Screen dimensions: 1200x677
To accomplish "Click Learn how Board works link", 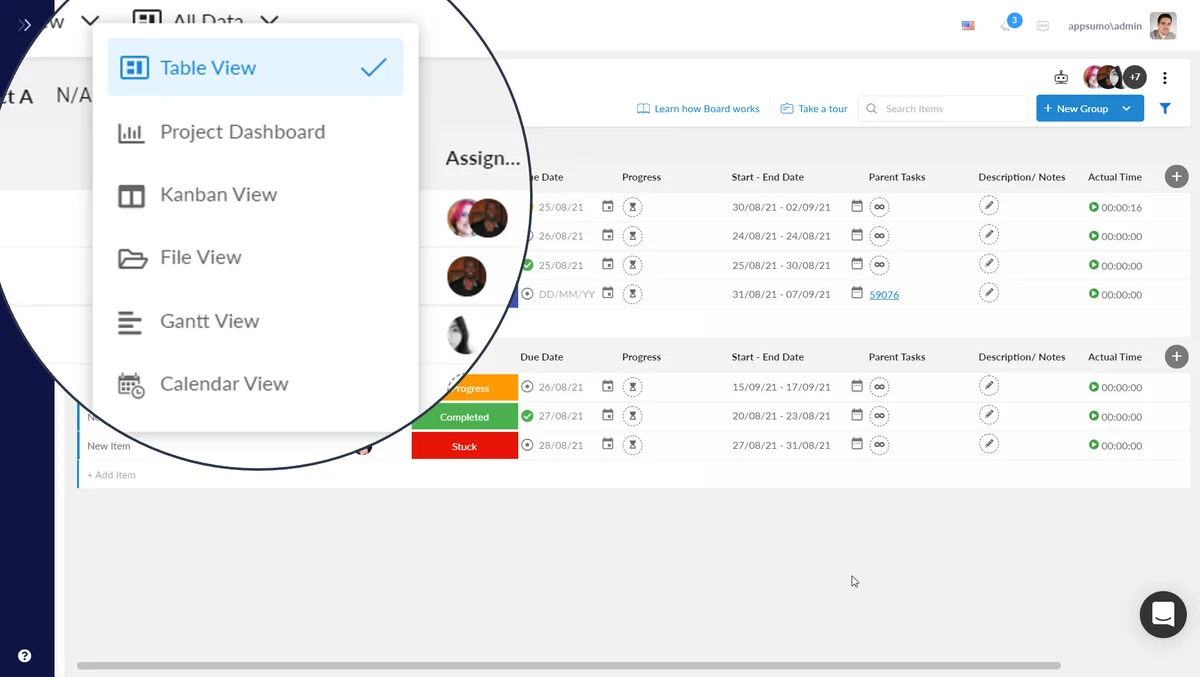I will coord(698,109).
